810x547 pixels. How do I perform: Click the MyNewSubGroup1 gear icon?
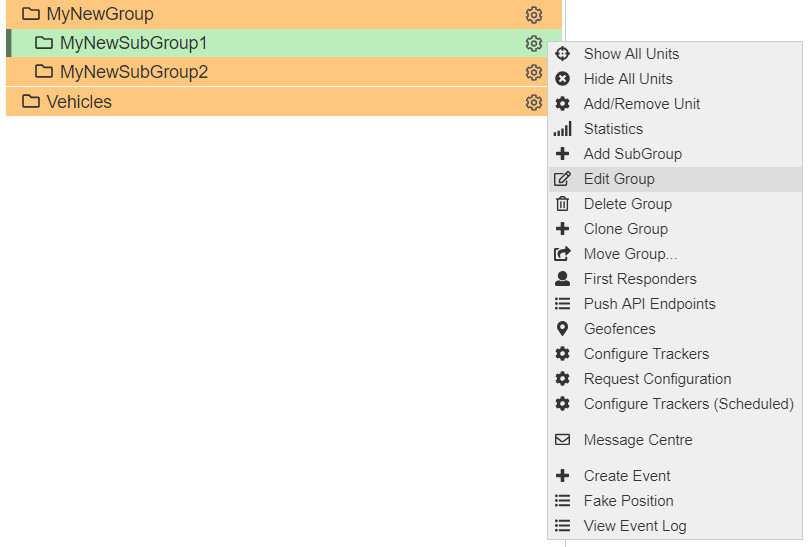534,43
